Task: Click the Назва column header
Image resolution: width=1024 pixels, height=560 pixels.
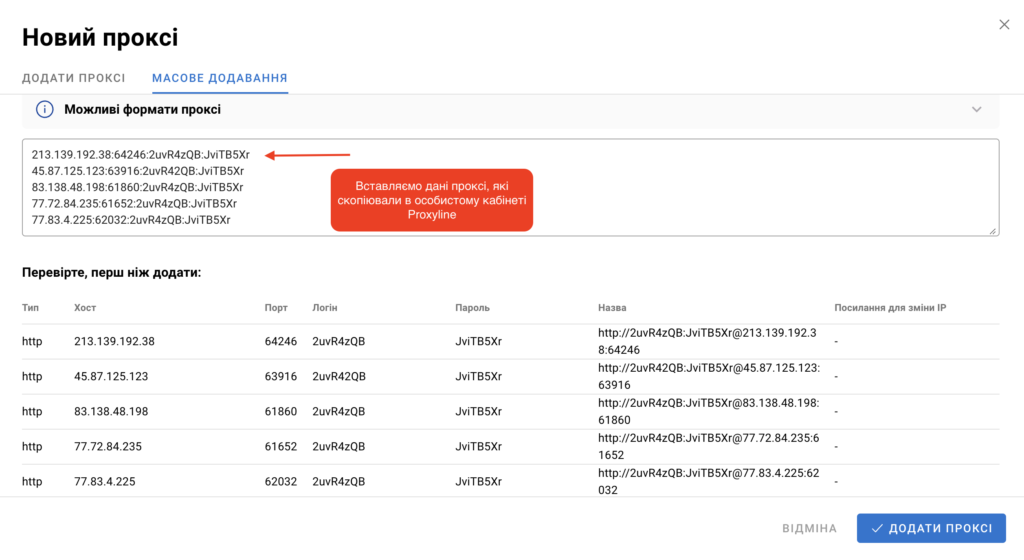Action: [x=612, y=308]
